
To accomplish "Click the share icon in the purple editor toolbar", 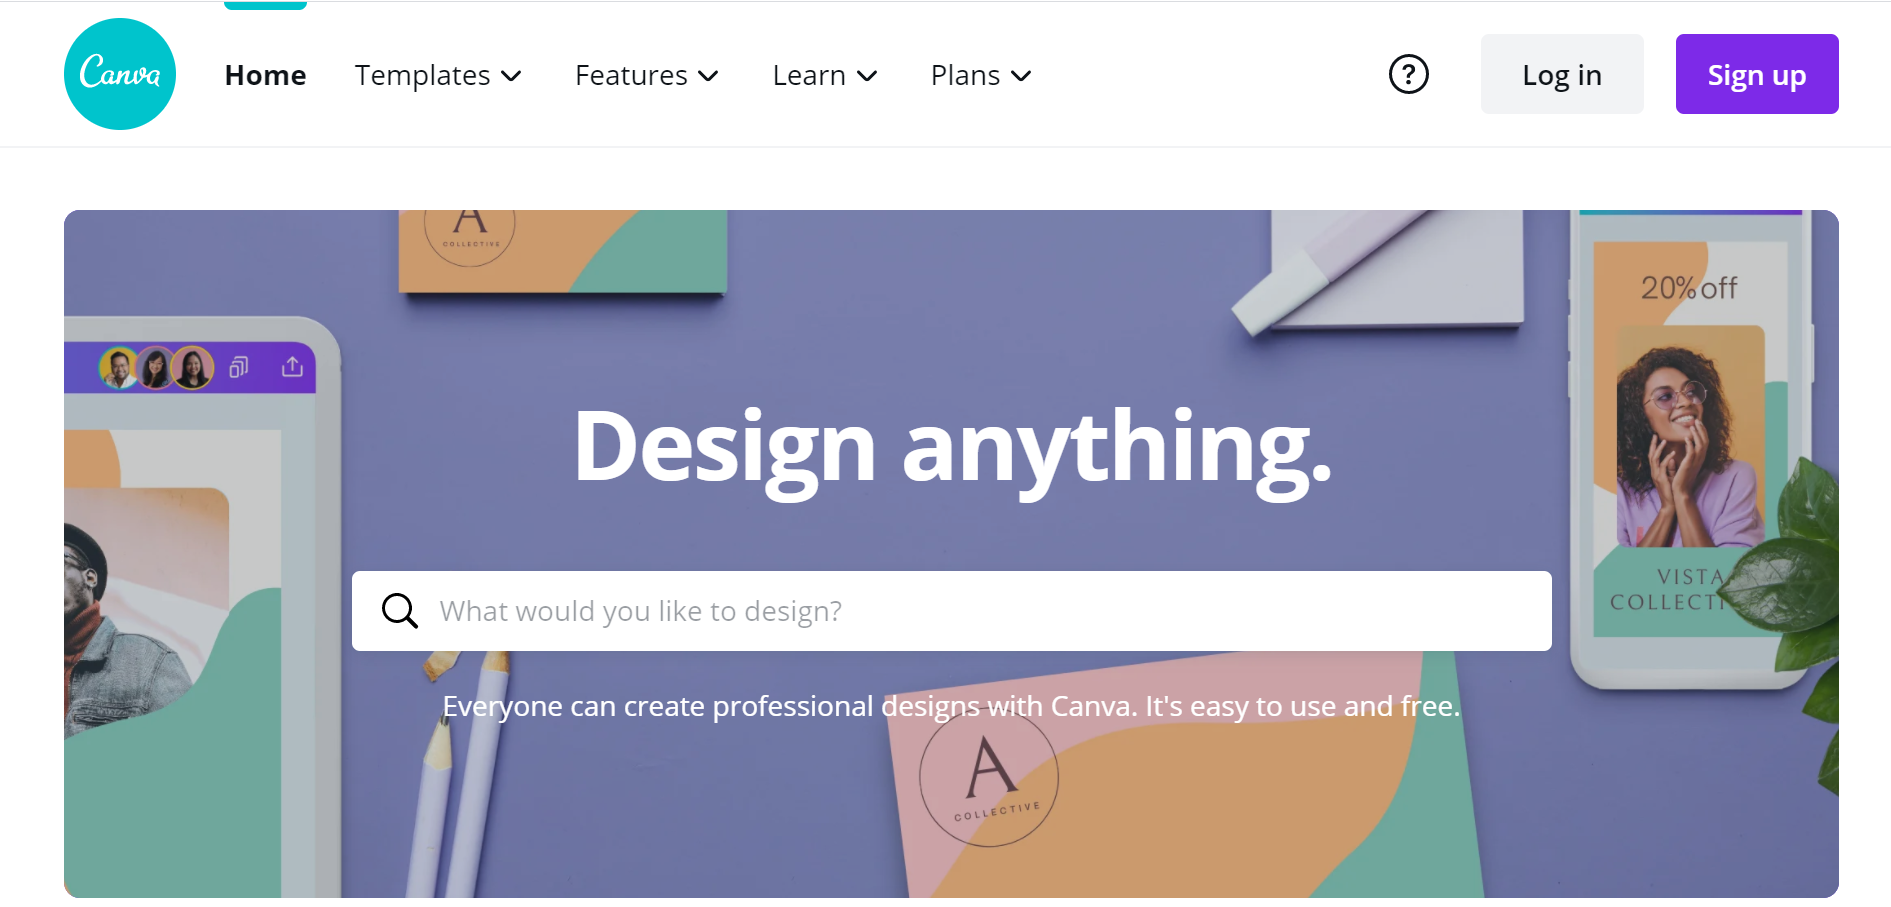I will [291, 367].
